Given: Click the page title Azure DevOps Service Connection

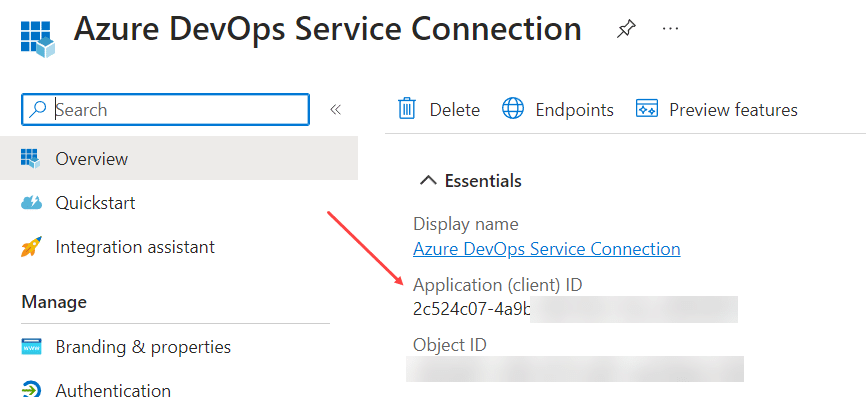Looking at the screenshot, I should coord(328,29).
